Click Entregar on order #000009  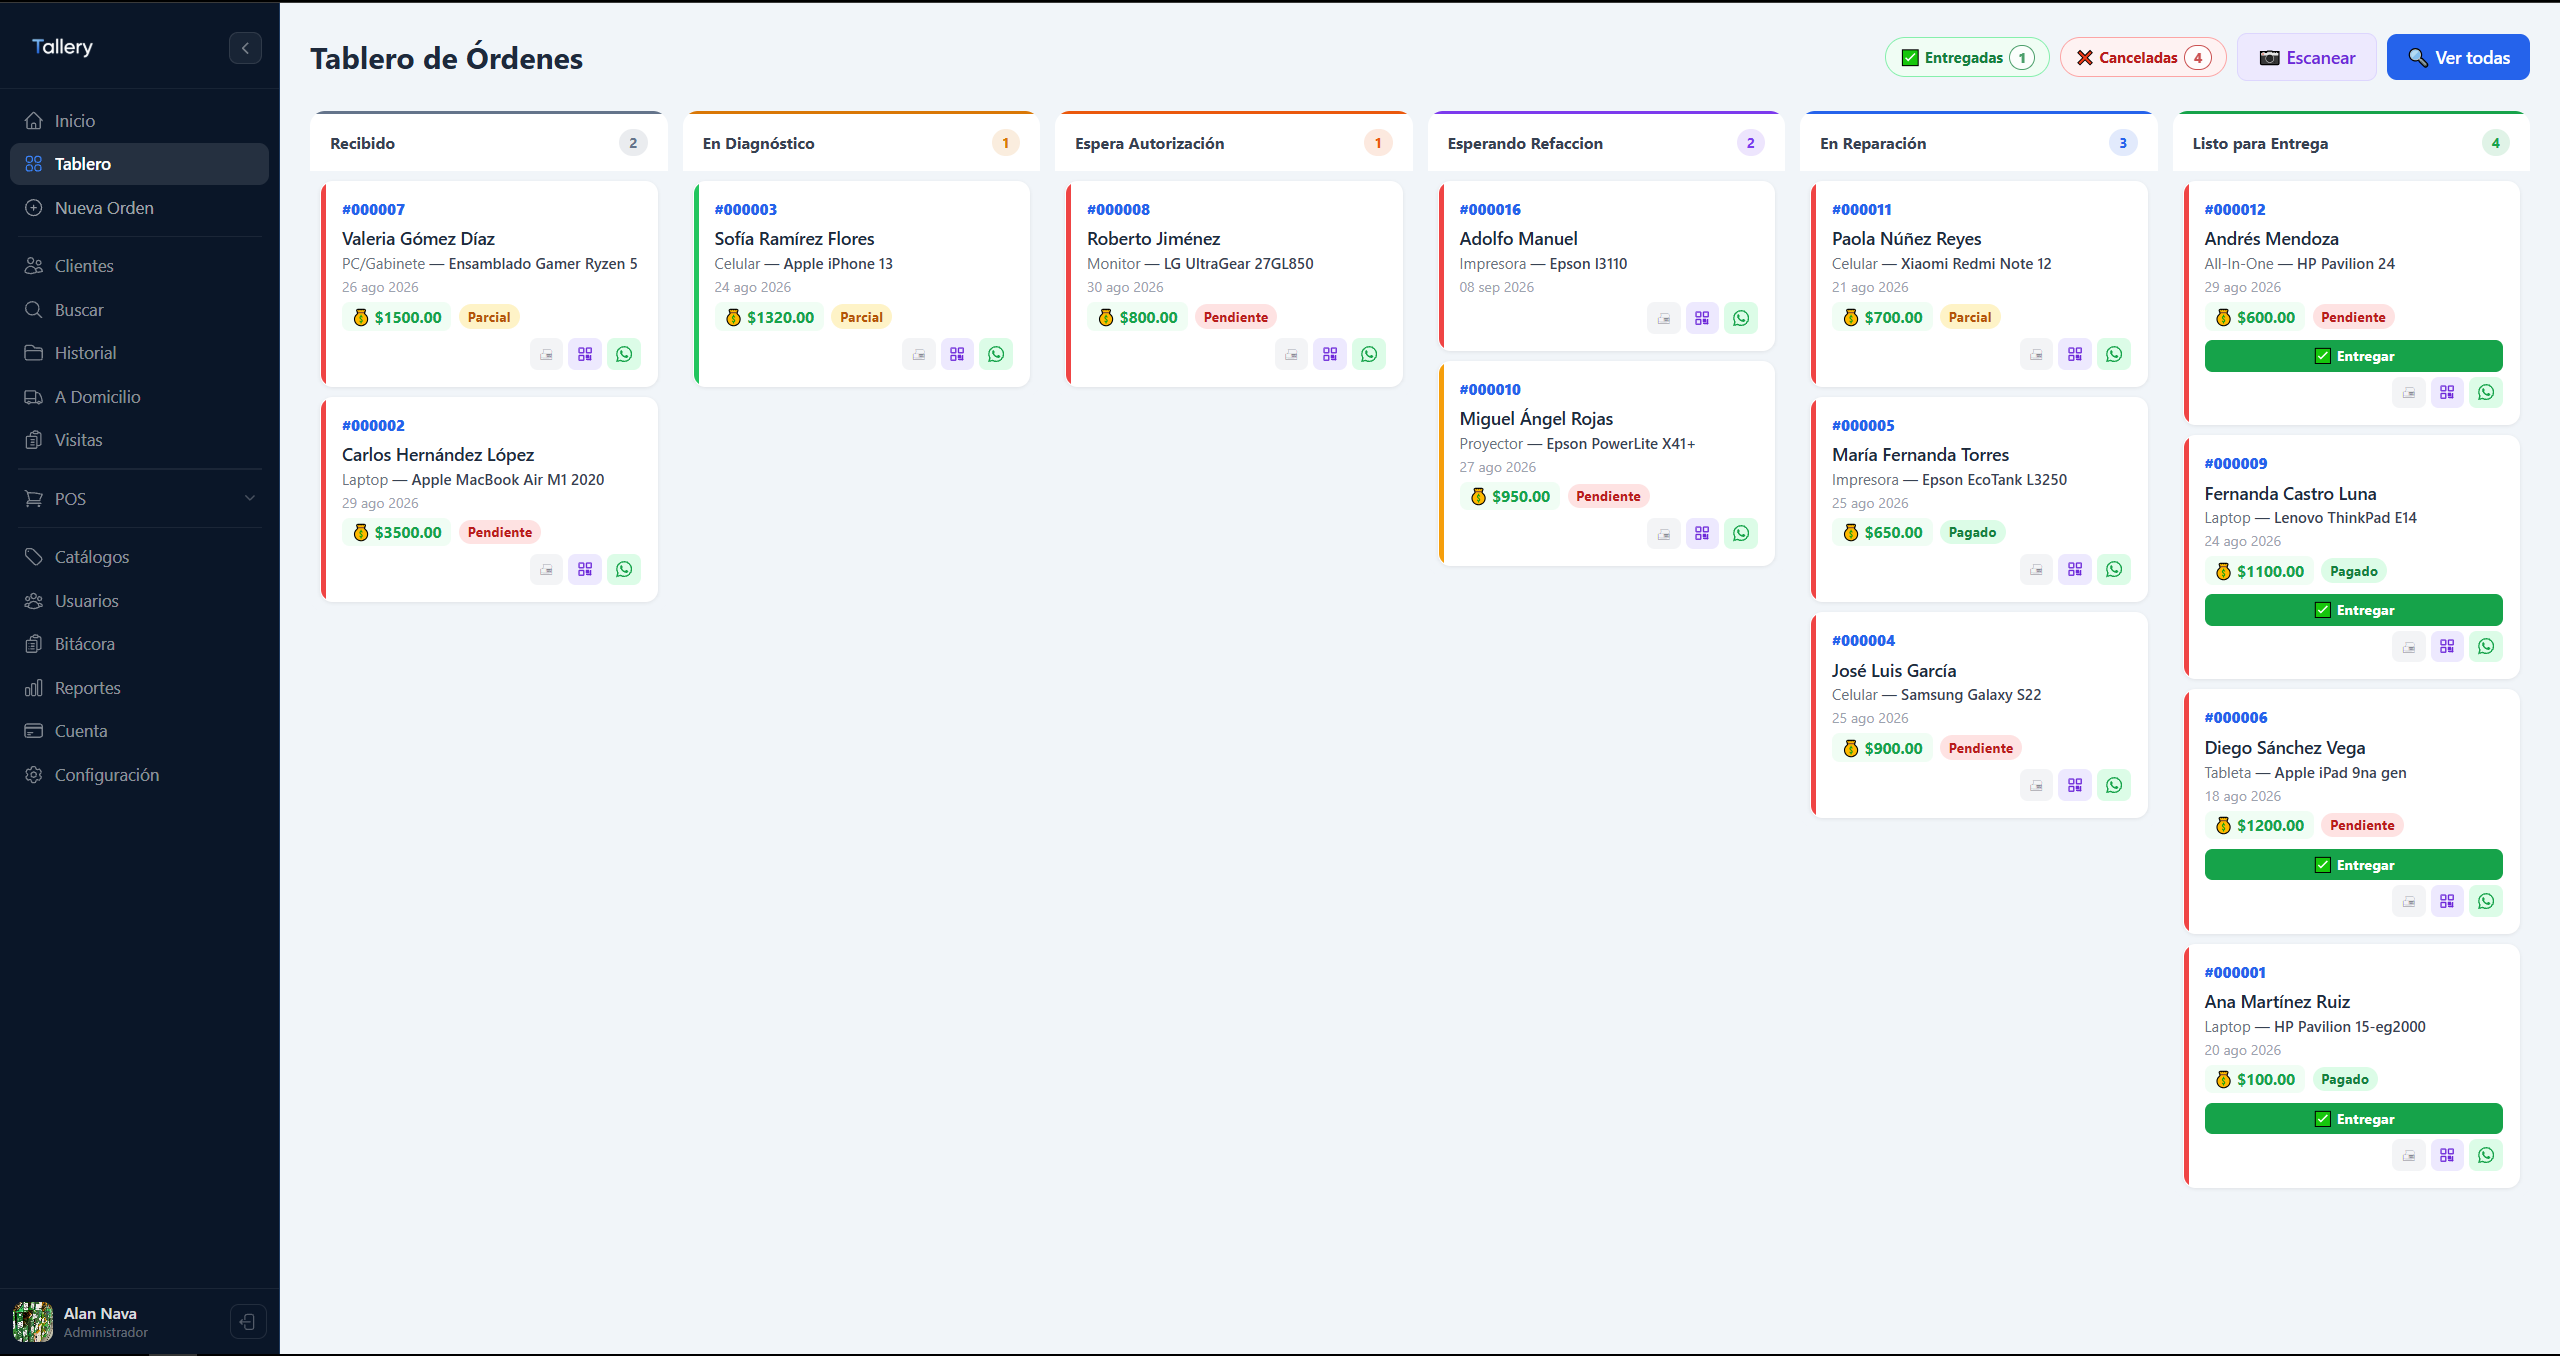pos(2354,610)
